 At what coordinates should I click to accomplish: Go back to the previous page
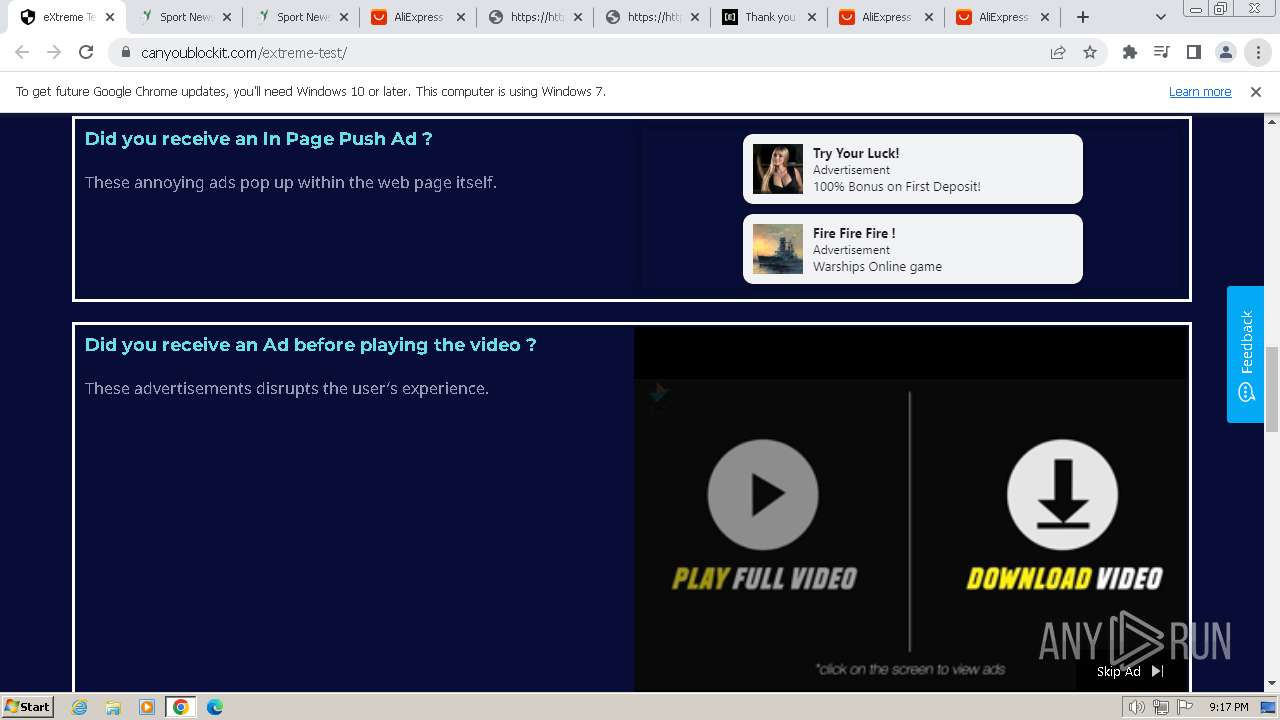tap(22, 52)
